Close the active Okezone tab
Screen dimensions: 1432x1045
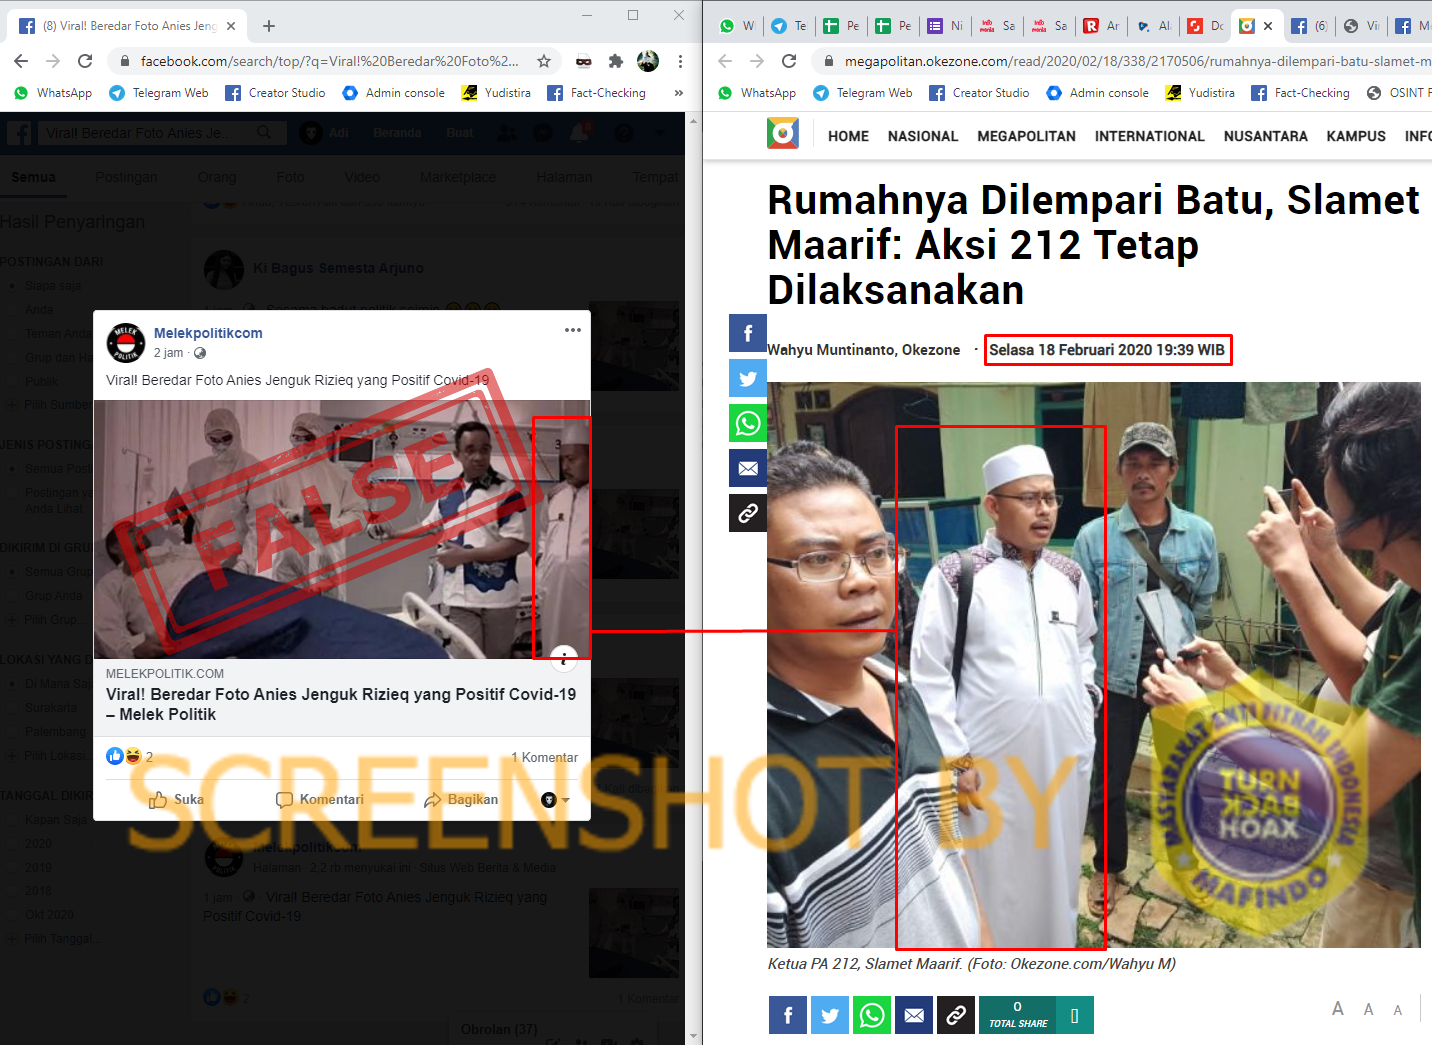point(1268,26)
